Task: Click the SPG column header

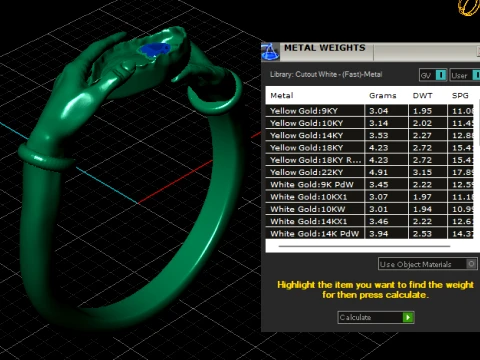Action: (460, 96)
